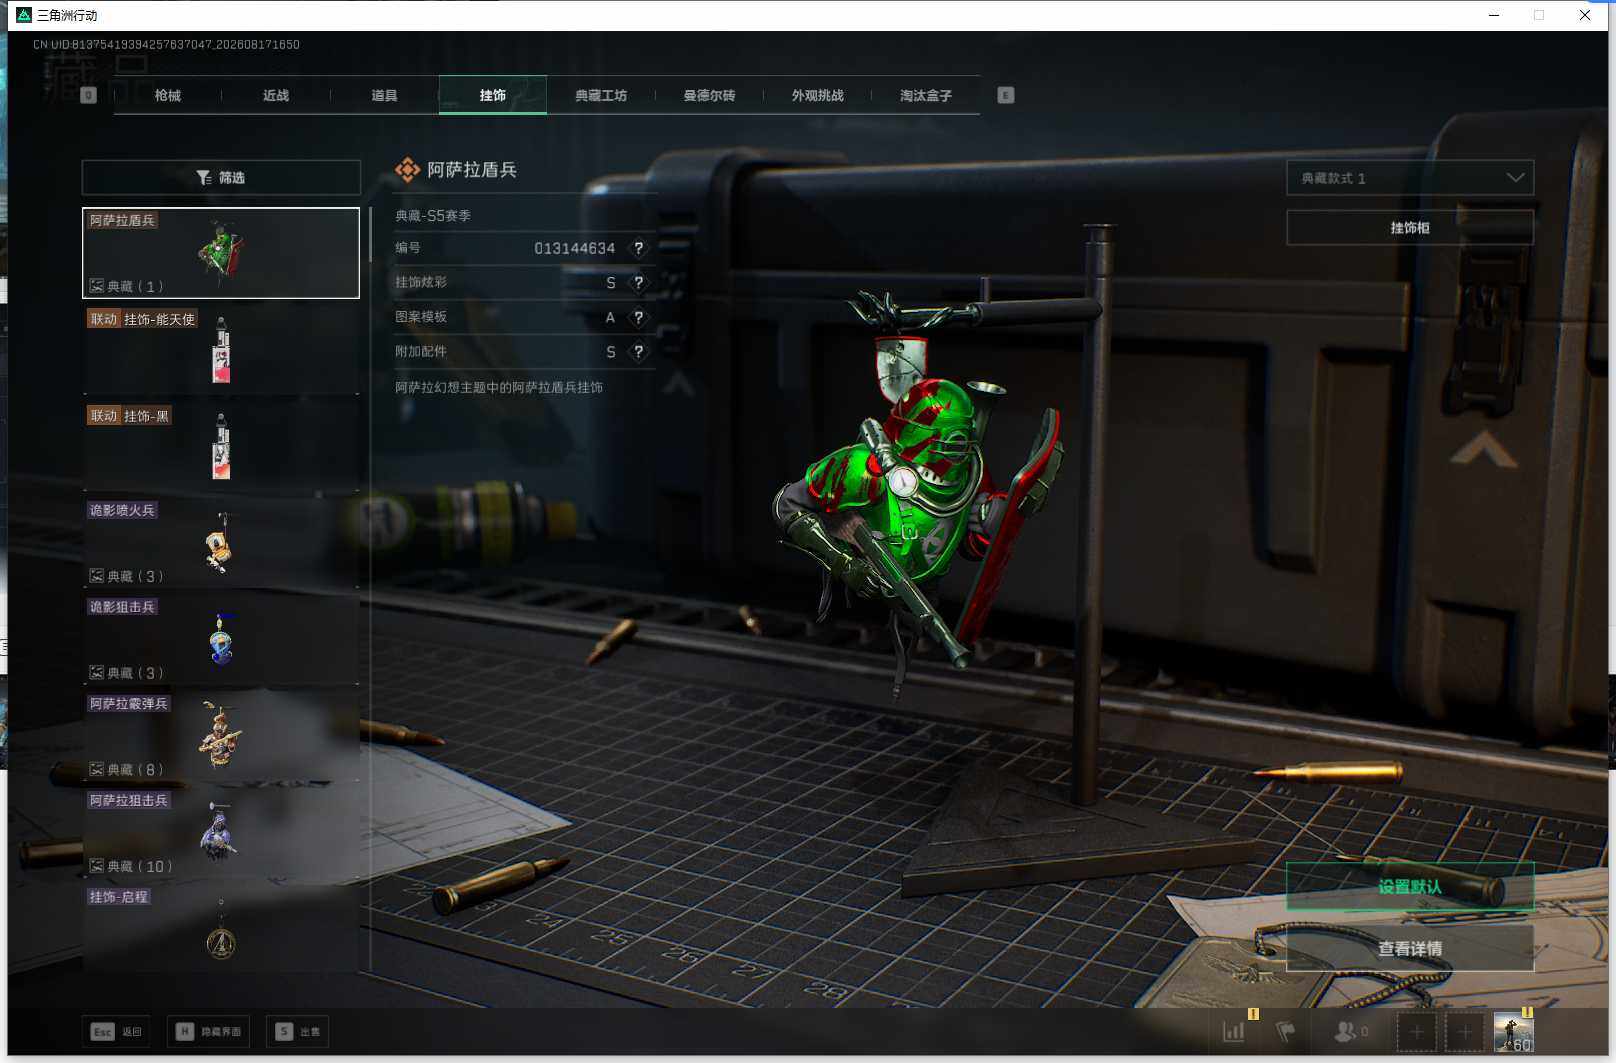
Task: Pick the 阿萨拉霰弹兵 charm card
Action: pyautogui.click(x=221, y=736)
